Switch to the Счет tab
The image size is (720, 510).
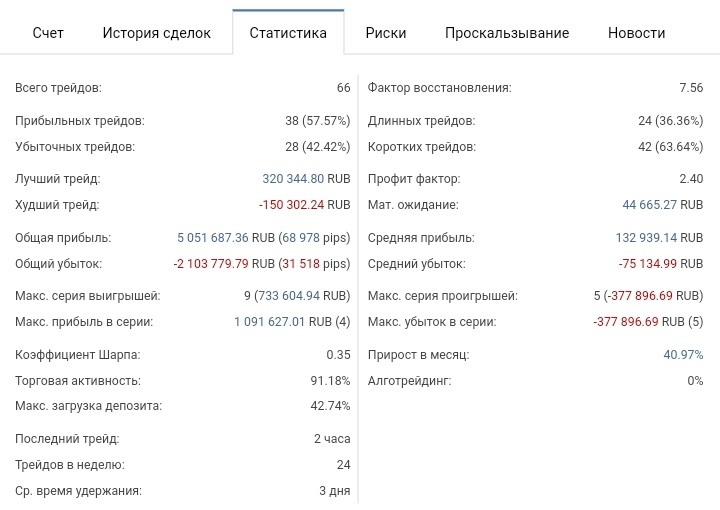[48, 33]
